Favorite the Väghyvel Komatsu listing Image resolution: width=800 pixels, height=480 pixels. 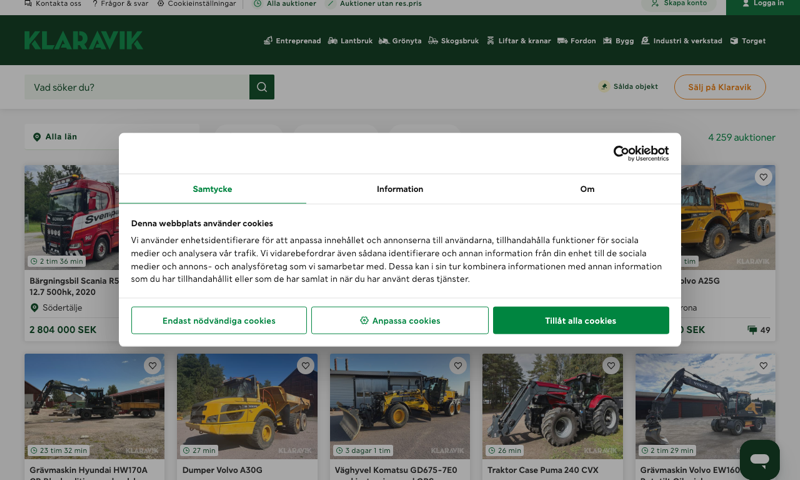coord(458,366)
